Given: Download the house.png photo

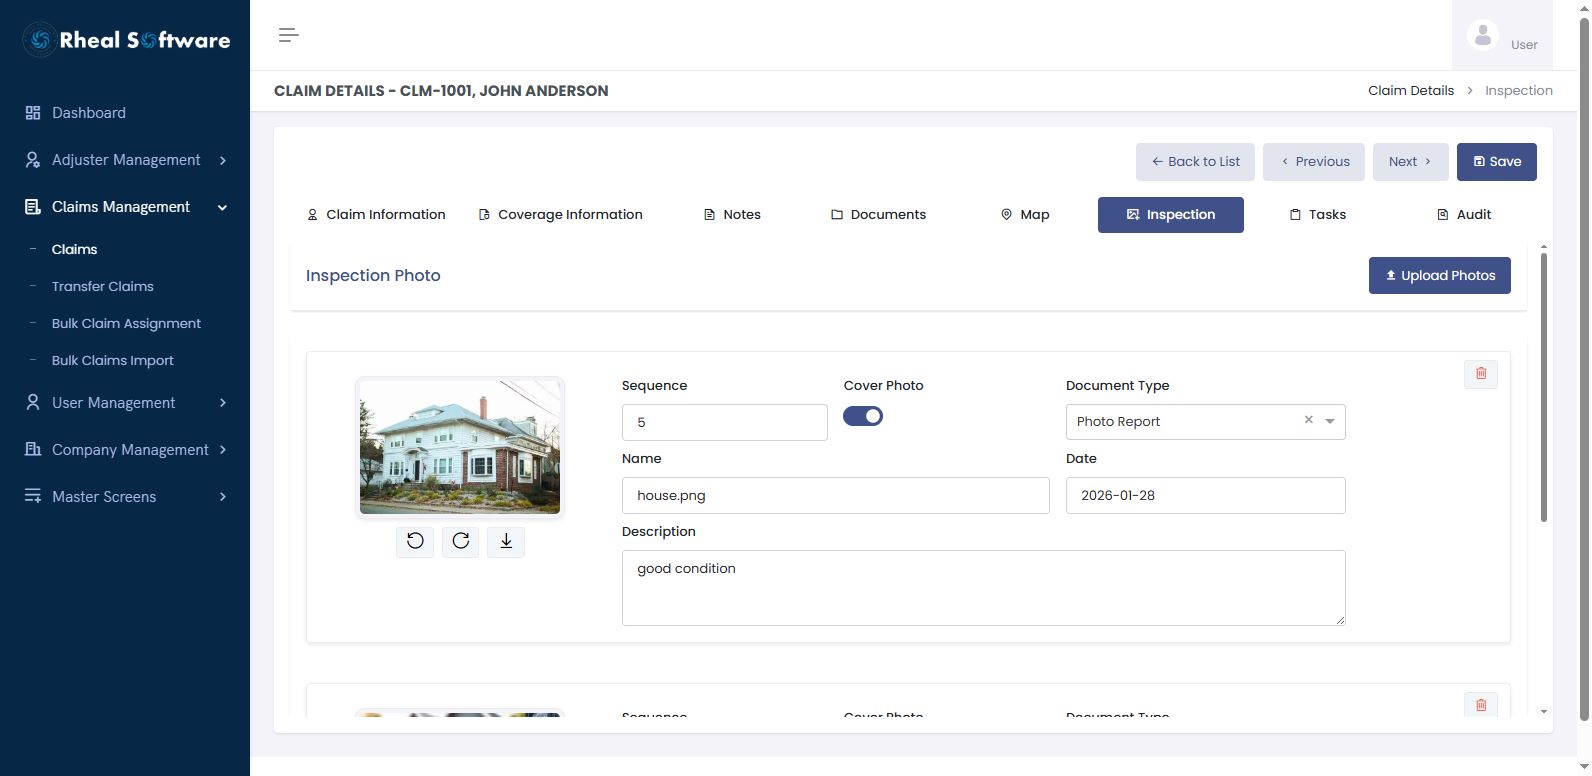Looking at the screenshot, I should [x=506, y=541].
